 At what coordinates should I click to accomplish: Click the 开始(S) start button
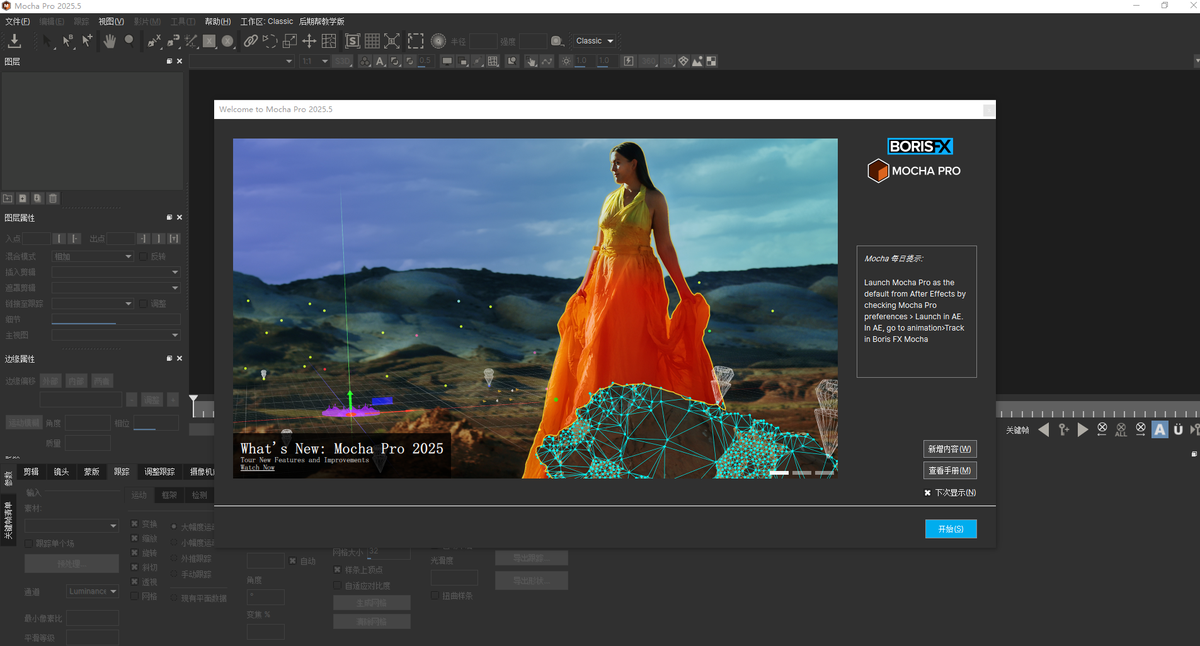951,529
